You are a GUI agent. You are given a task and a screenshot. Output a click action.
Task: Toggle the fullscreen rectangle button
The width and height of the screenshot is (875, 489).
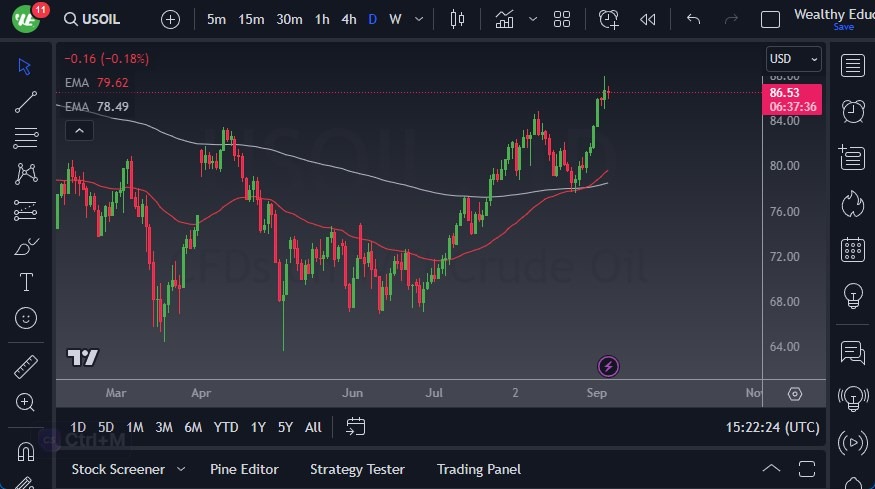770,19
